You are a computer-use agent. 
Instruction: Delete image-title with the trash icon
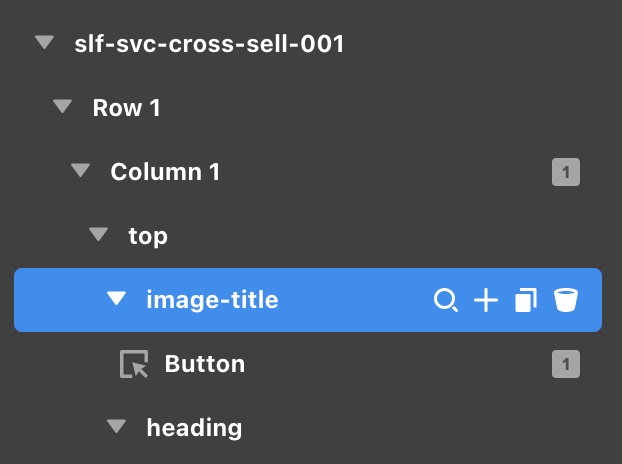point(566,300)
